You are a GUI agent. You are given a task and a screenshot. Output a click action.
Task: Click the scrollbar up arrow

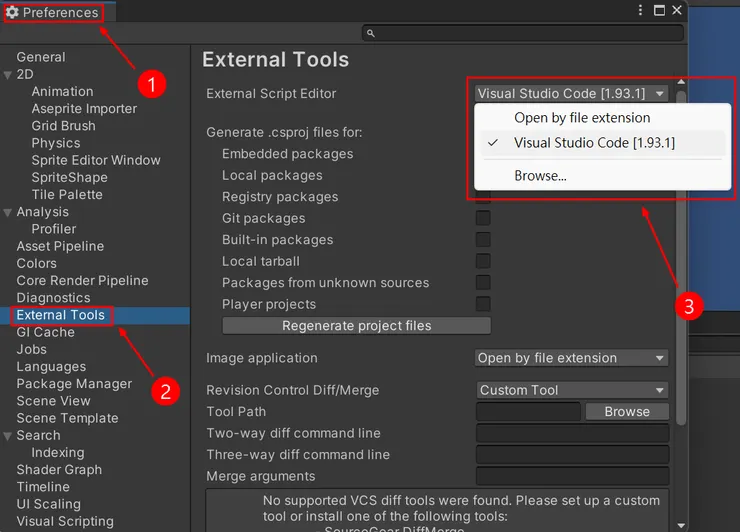point(681,82)
